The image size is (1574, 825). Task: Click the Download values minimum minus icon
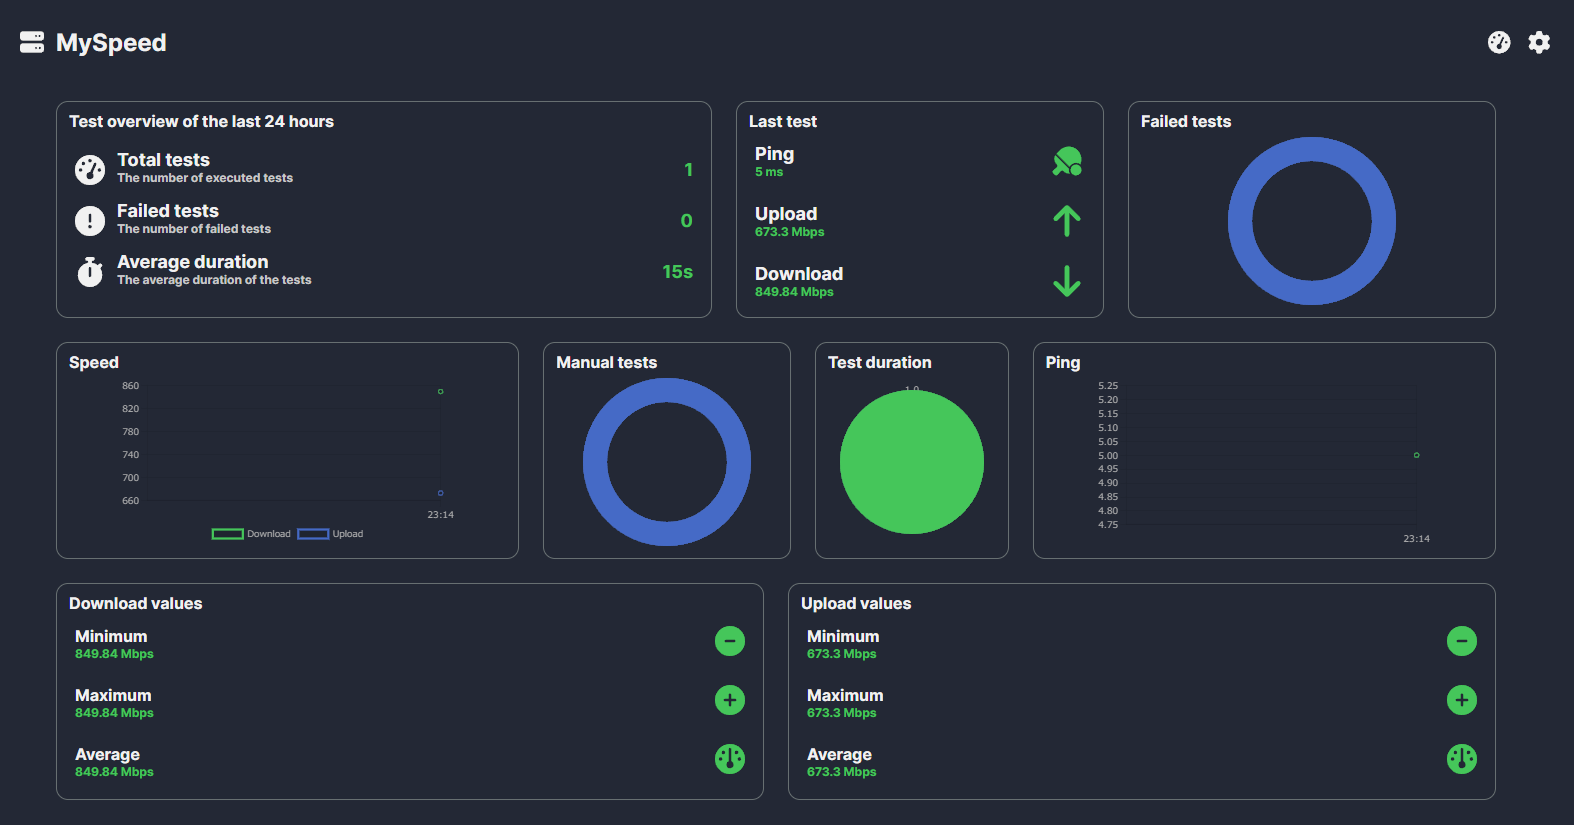tap(730, 641)
